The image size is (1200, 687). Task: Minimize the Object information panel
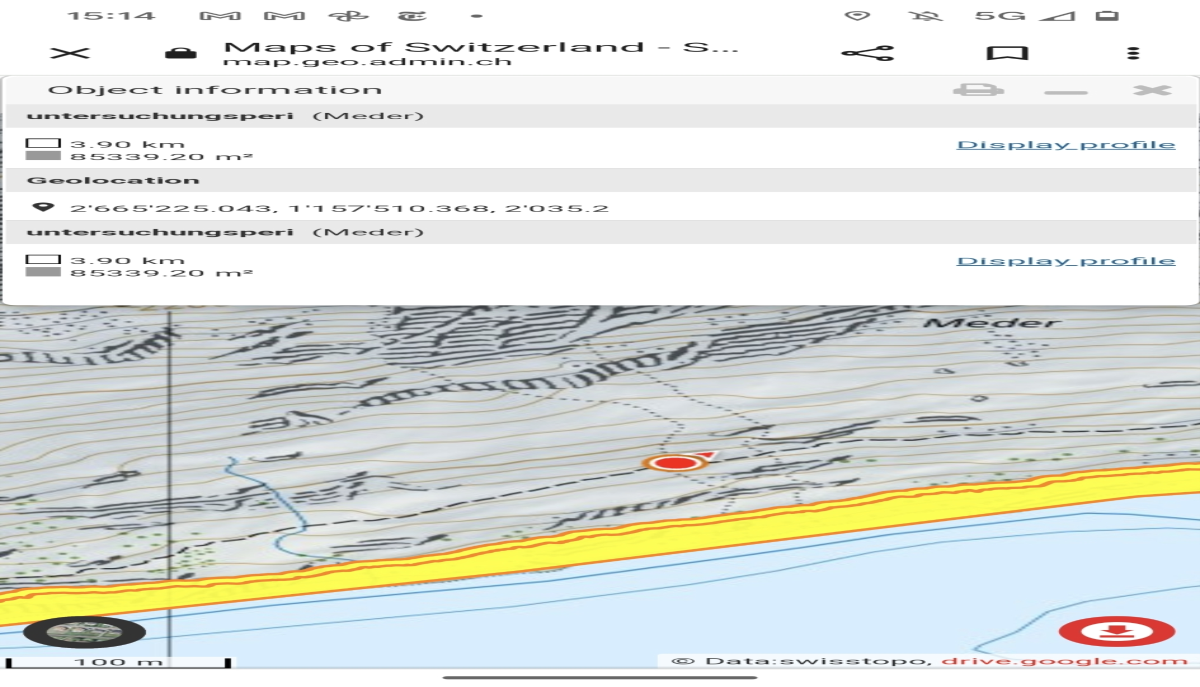1065,91
